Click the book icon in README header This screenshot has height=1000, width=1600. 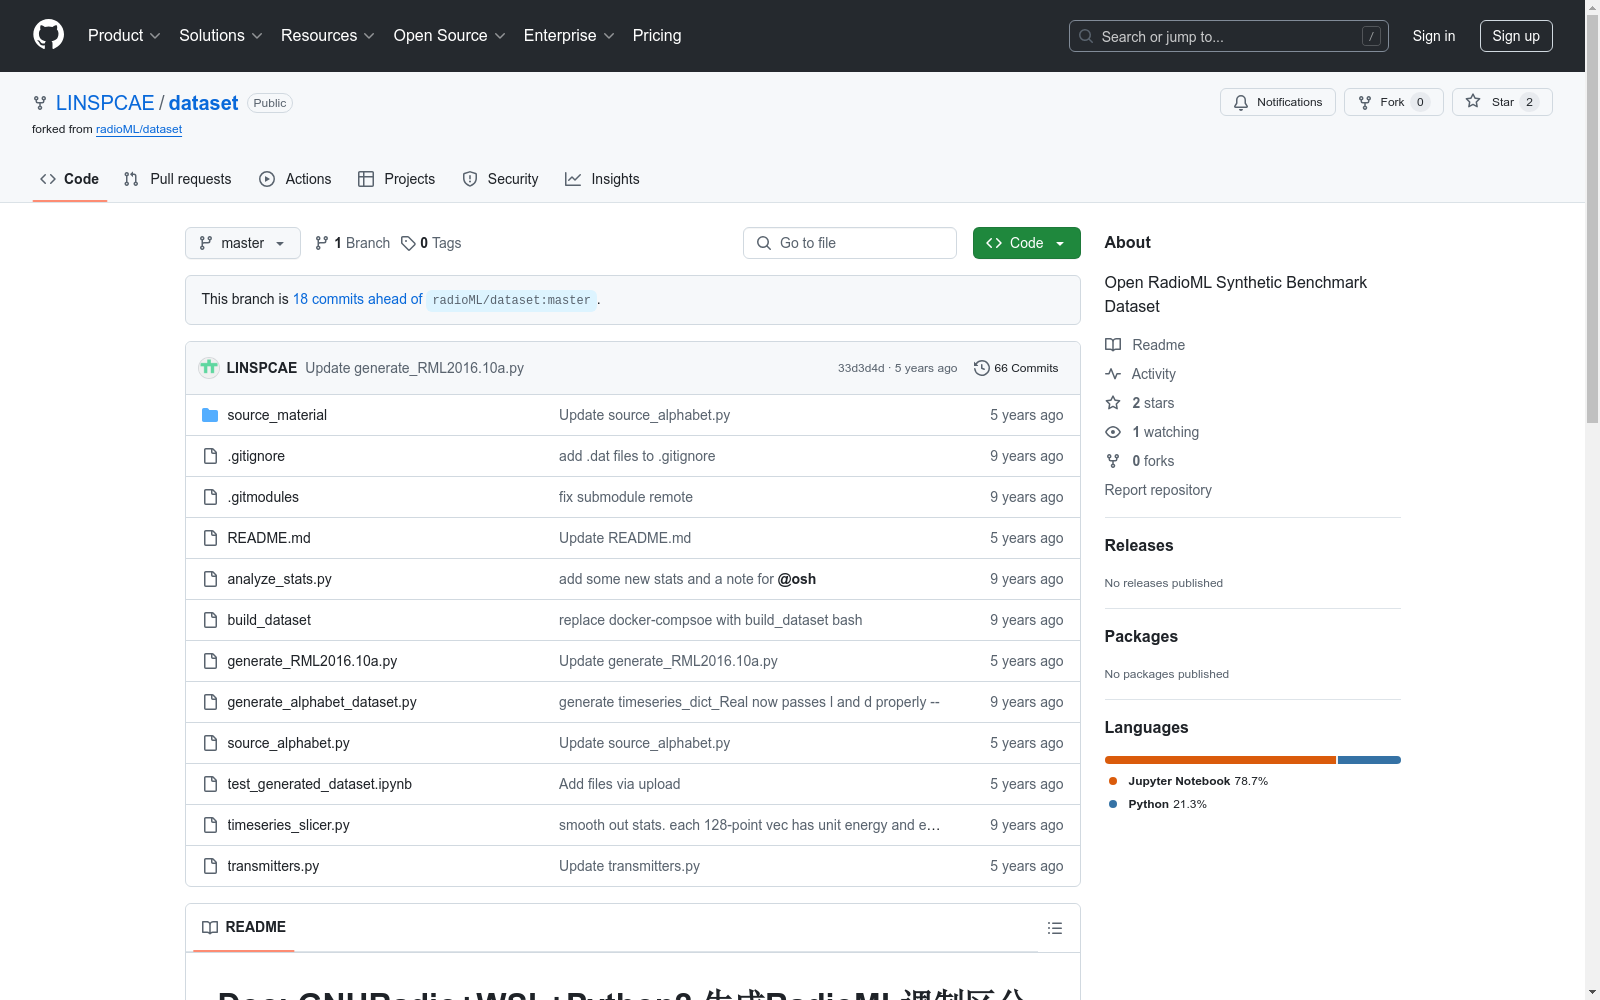(210, 927)
